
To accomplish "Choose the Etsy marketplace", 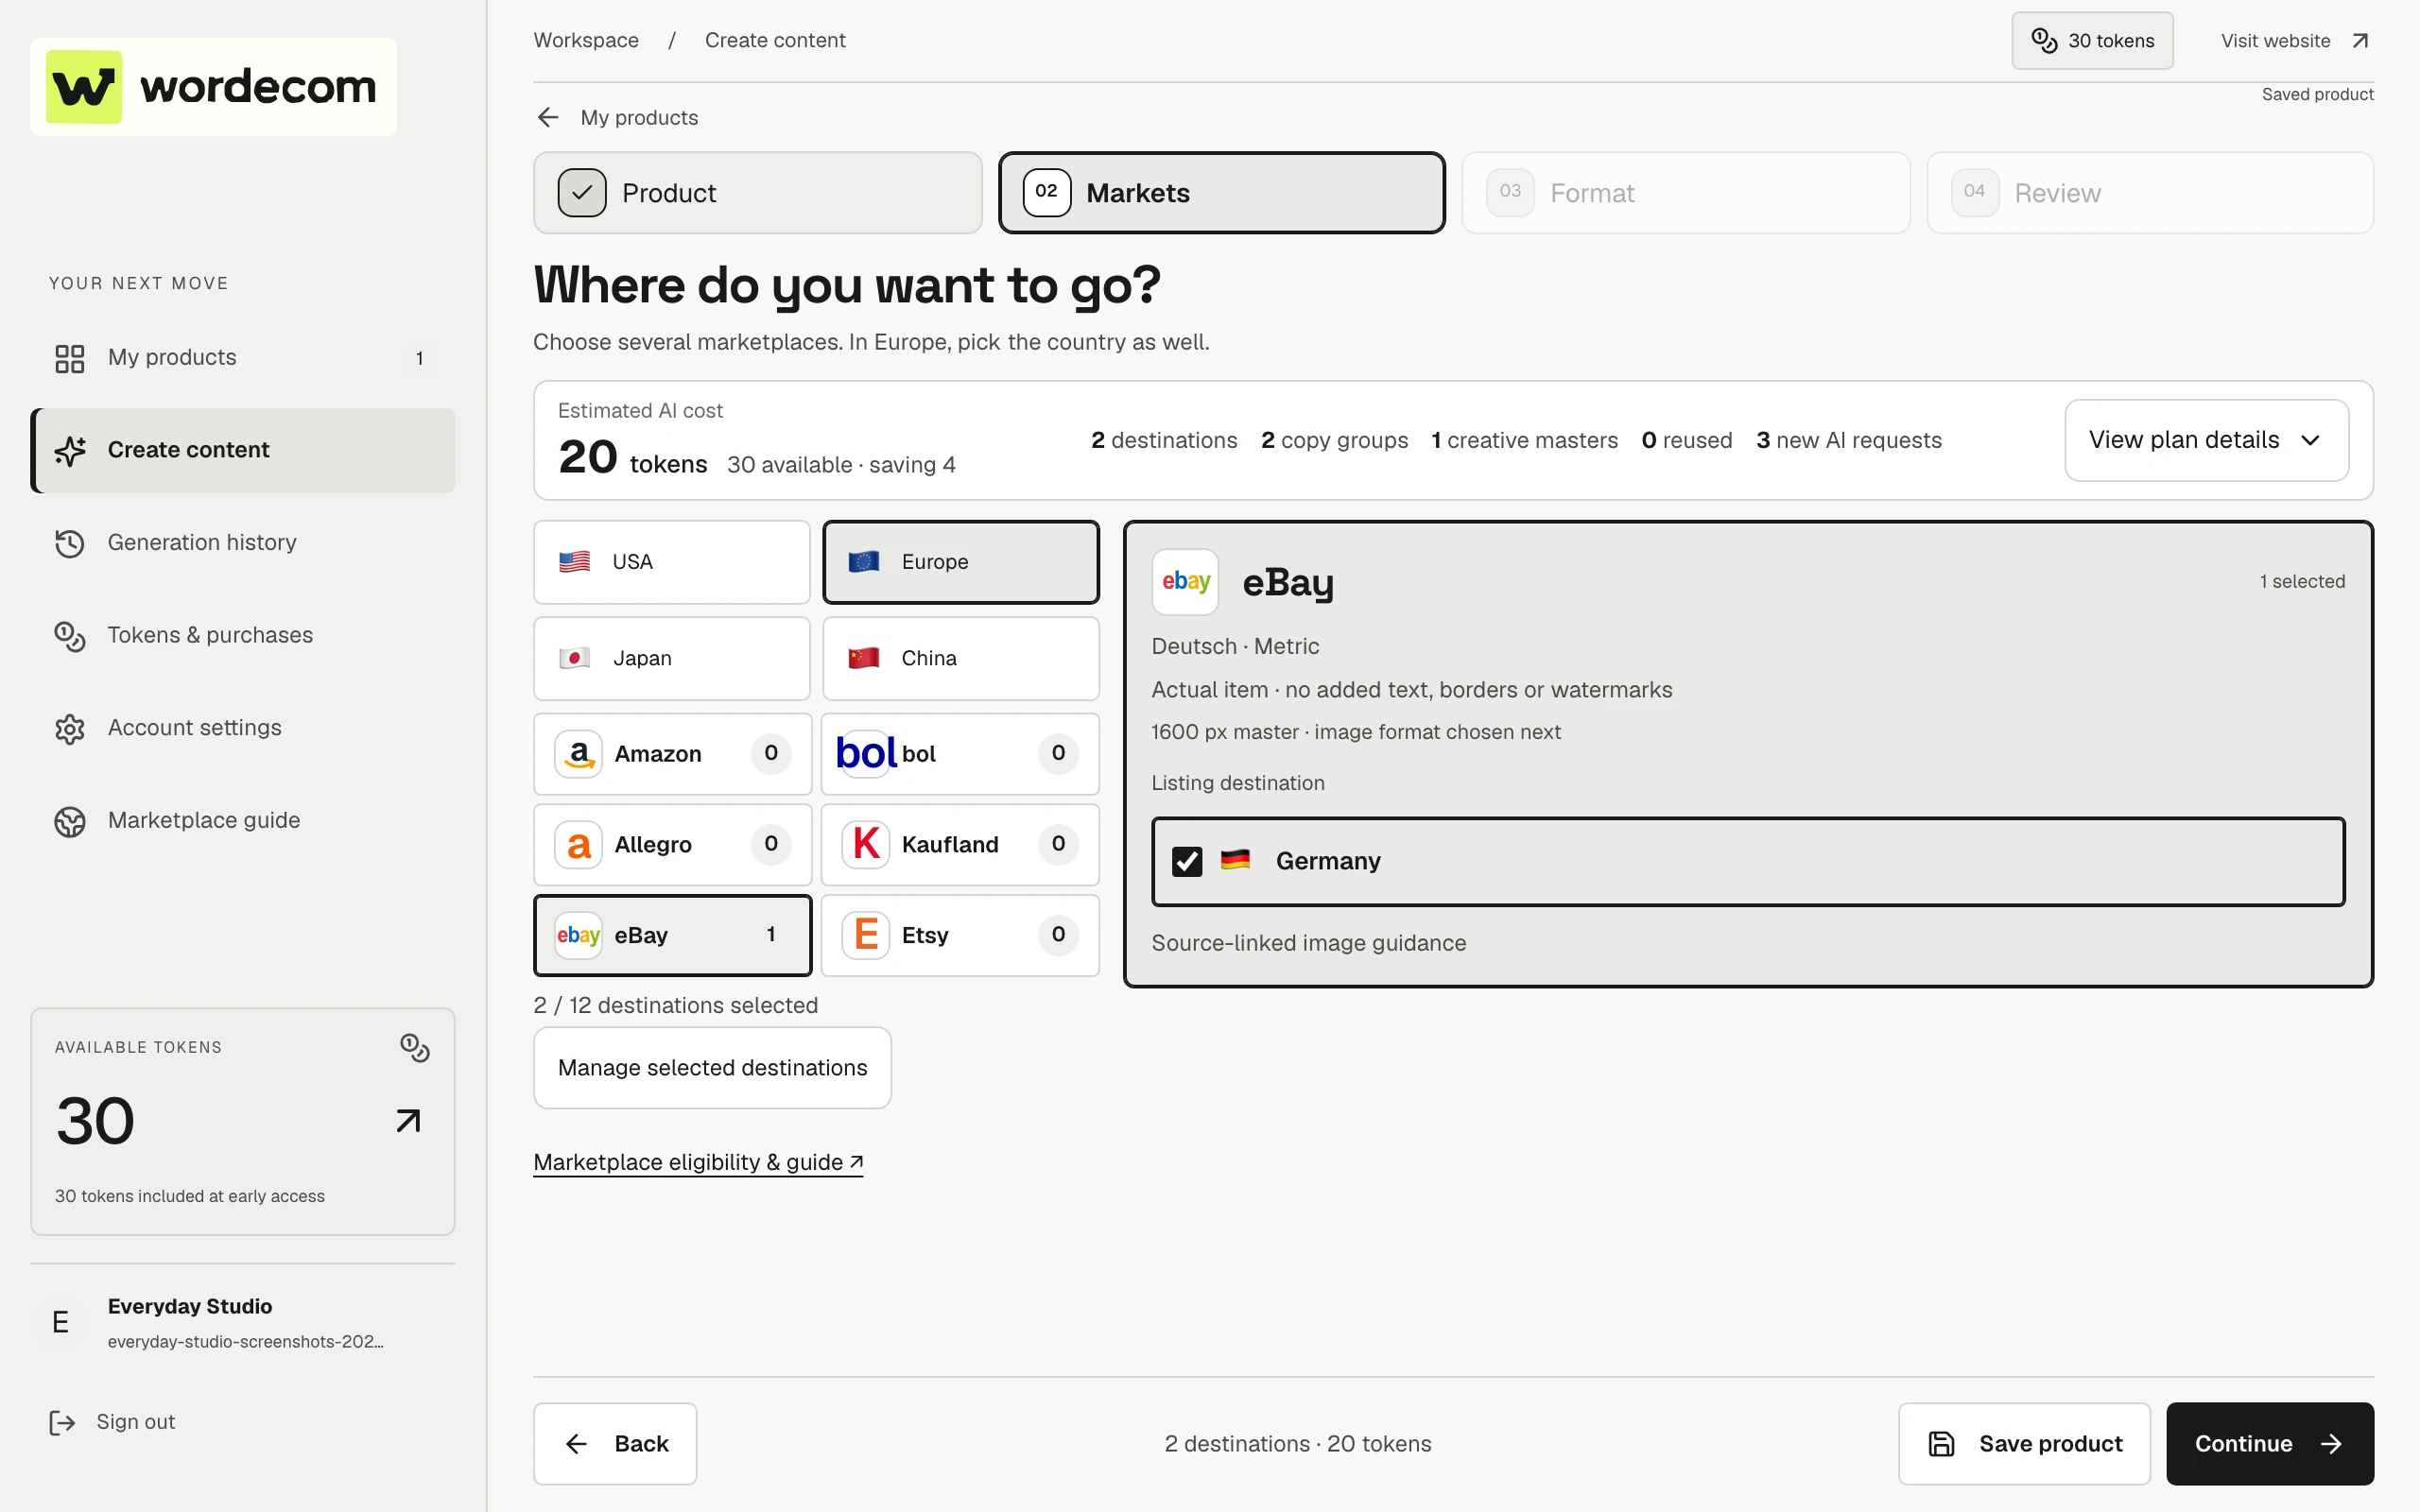I will (960, 935).
